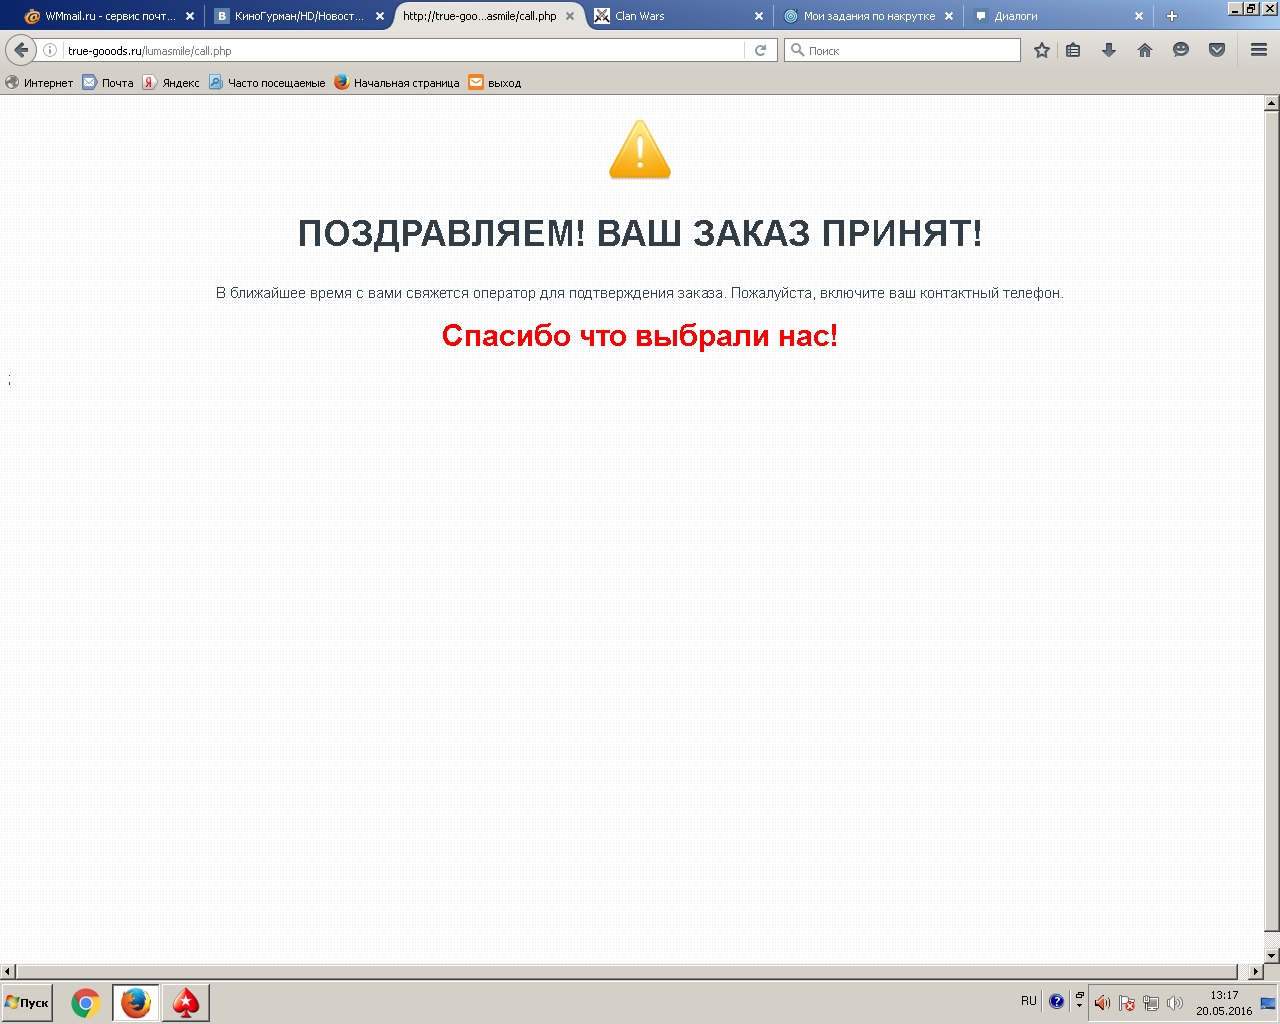Click the Спасибо что выбрали нас! text
The height and width of the screenshot is (1024, 1280).
(x=640, y=335)
